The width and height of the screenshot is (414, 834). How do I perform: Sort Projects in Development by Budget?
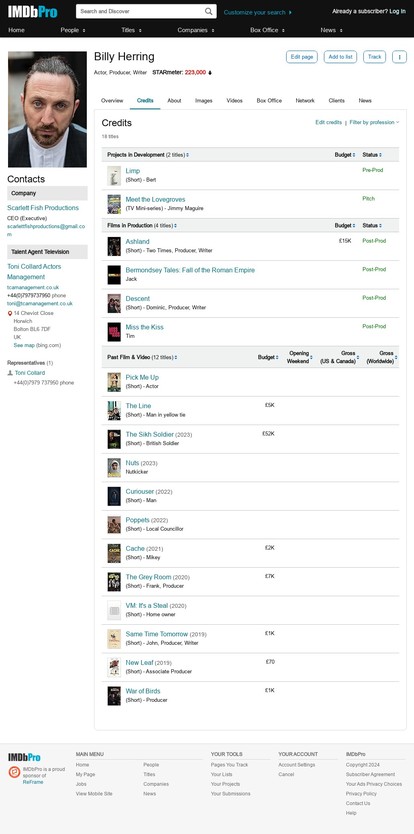pos(345,155)
